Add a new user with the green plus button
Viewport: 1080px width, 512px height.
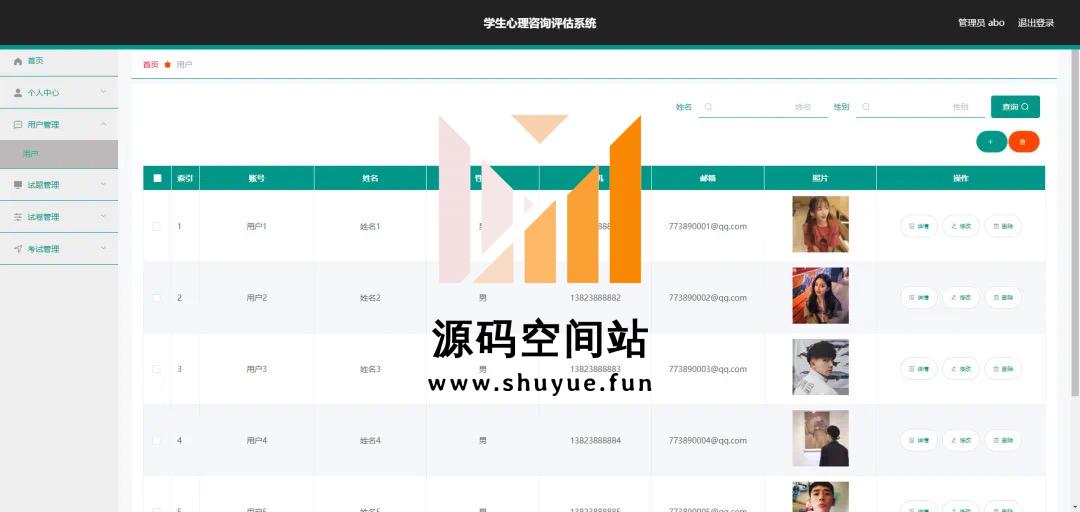[991, 142]
